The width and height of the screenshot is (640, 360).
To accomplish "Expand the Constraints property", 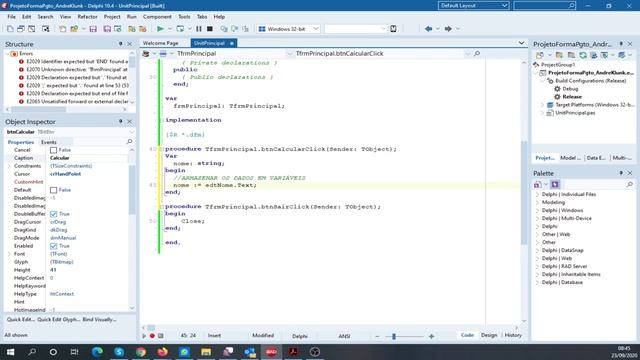I will tap(9, 166).
